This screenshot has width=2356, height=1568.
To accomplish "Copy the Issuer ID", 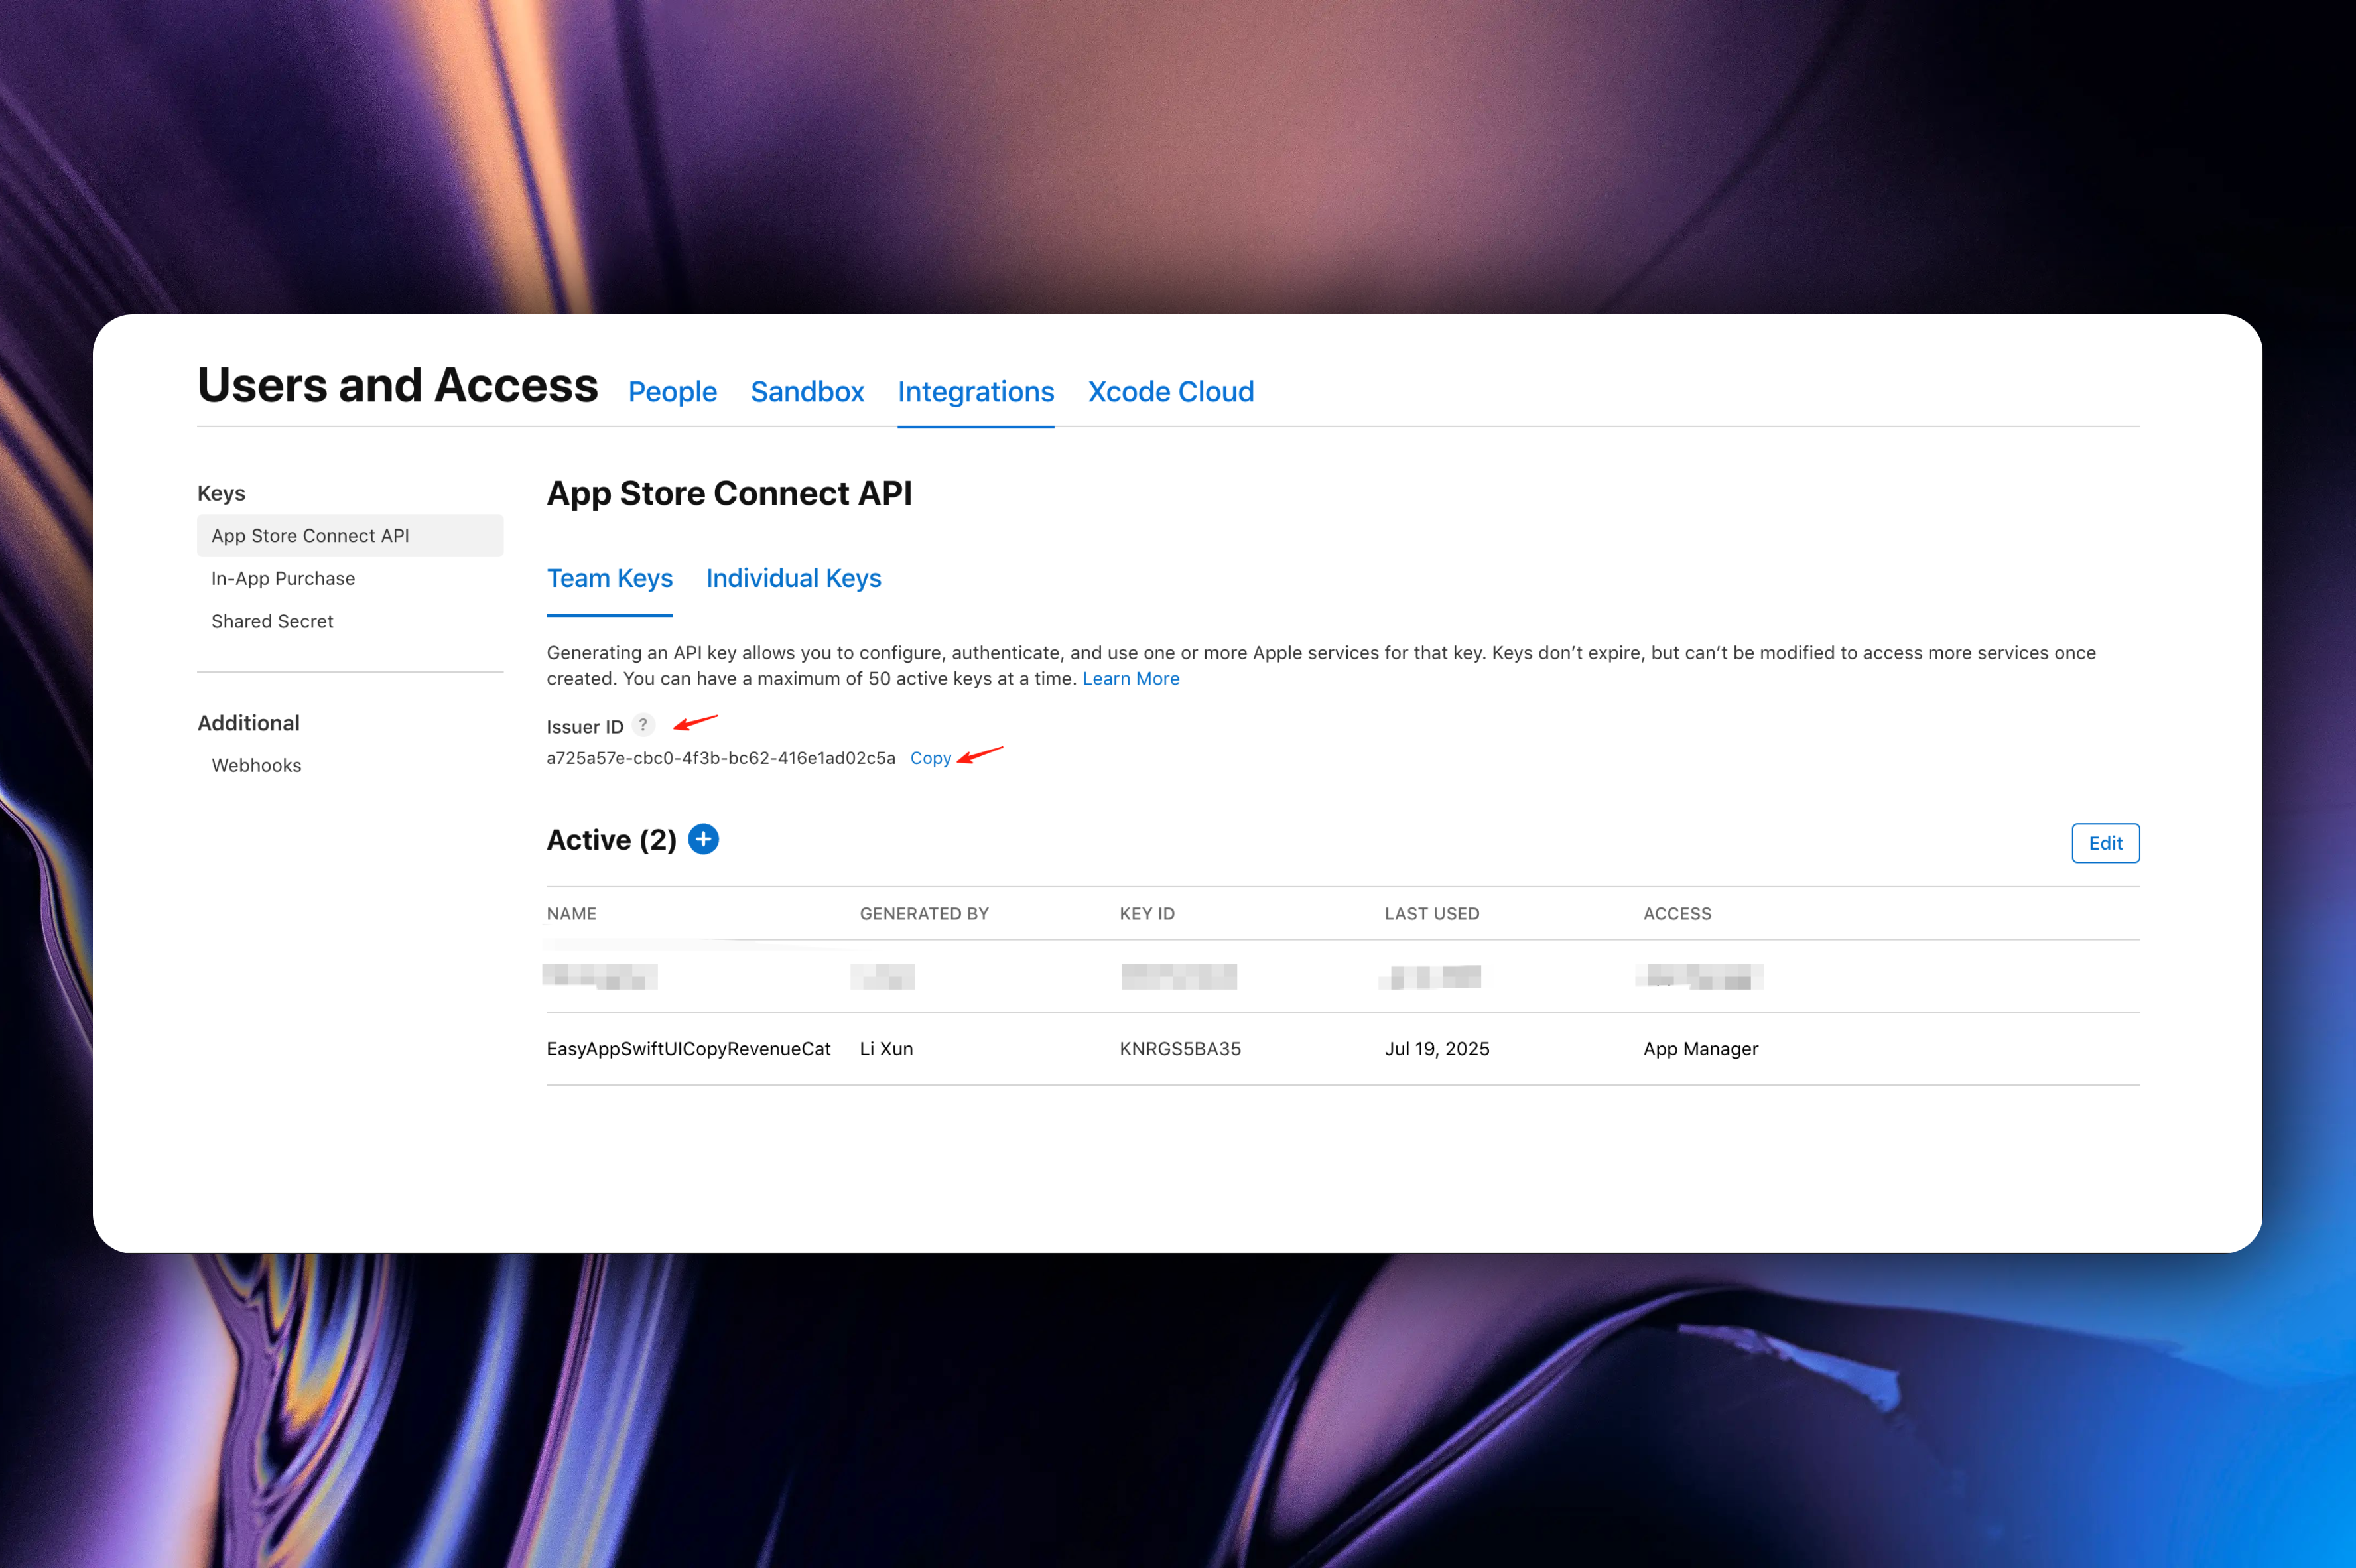I will (930, 758).
